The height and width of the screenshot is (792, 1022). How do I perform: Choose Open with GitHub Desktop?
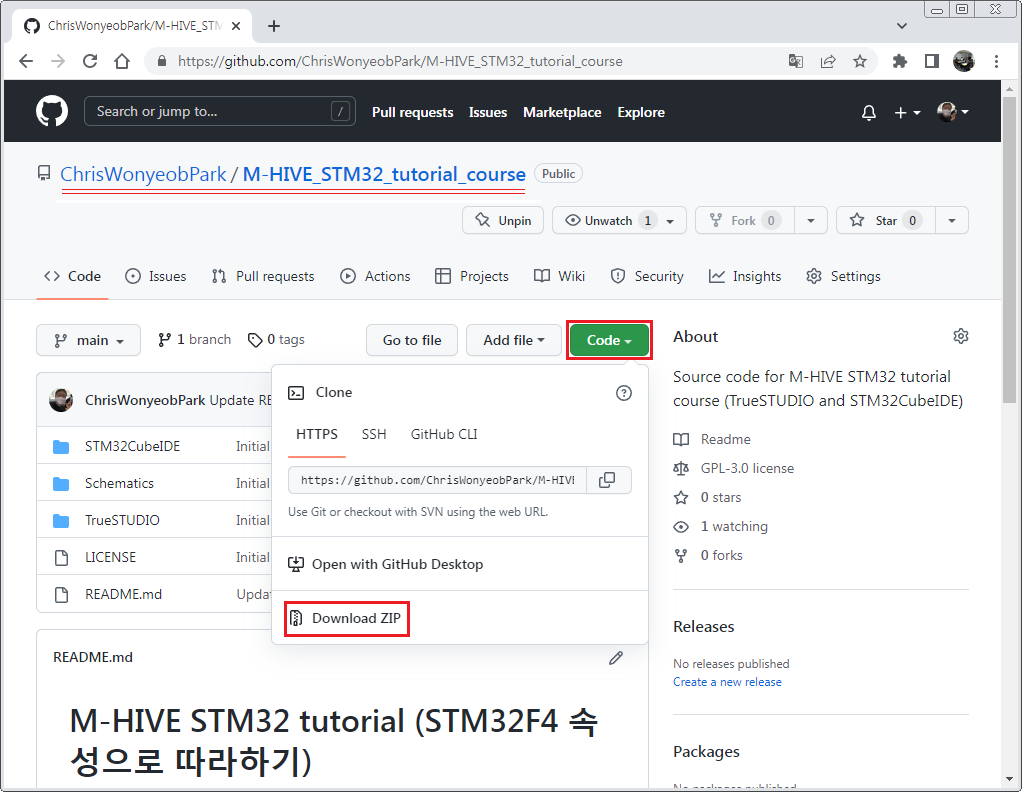[386, 565]
